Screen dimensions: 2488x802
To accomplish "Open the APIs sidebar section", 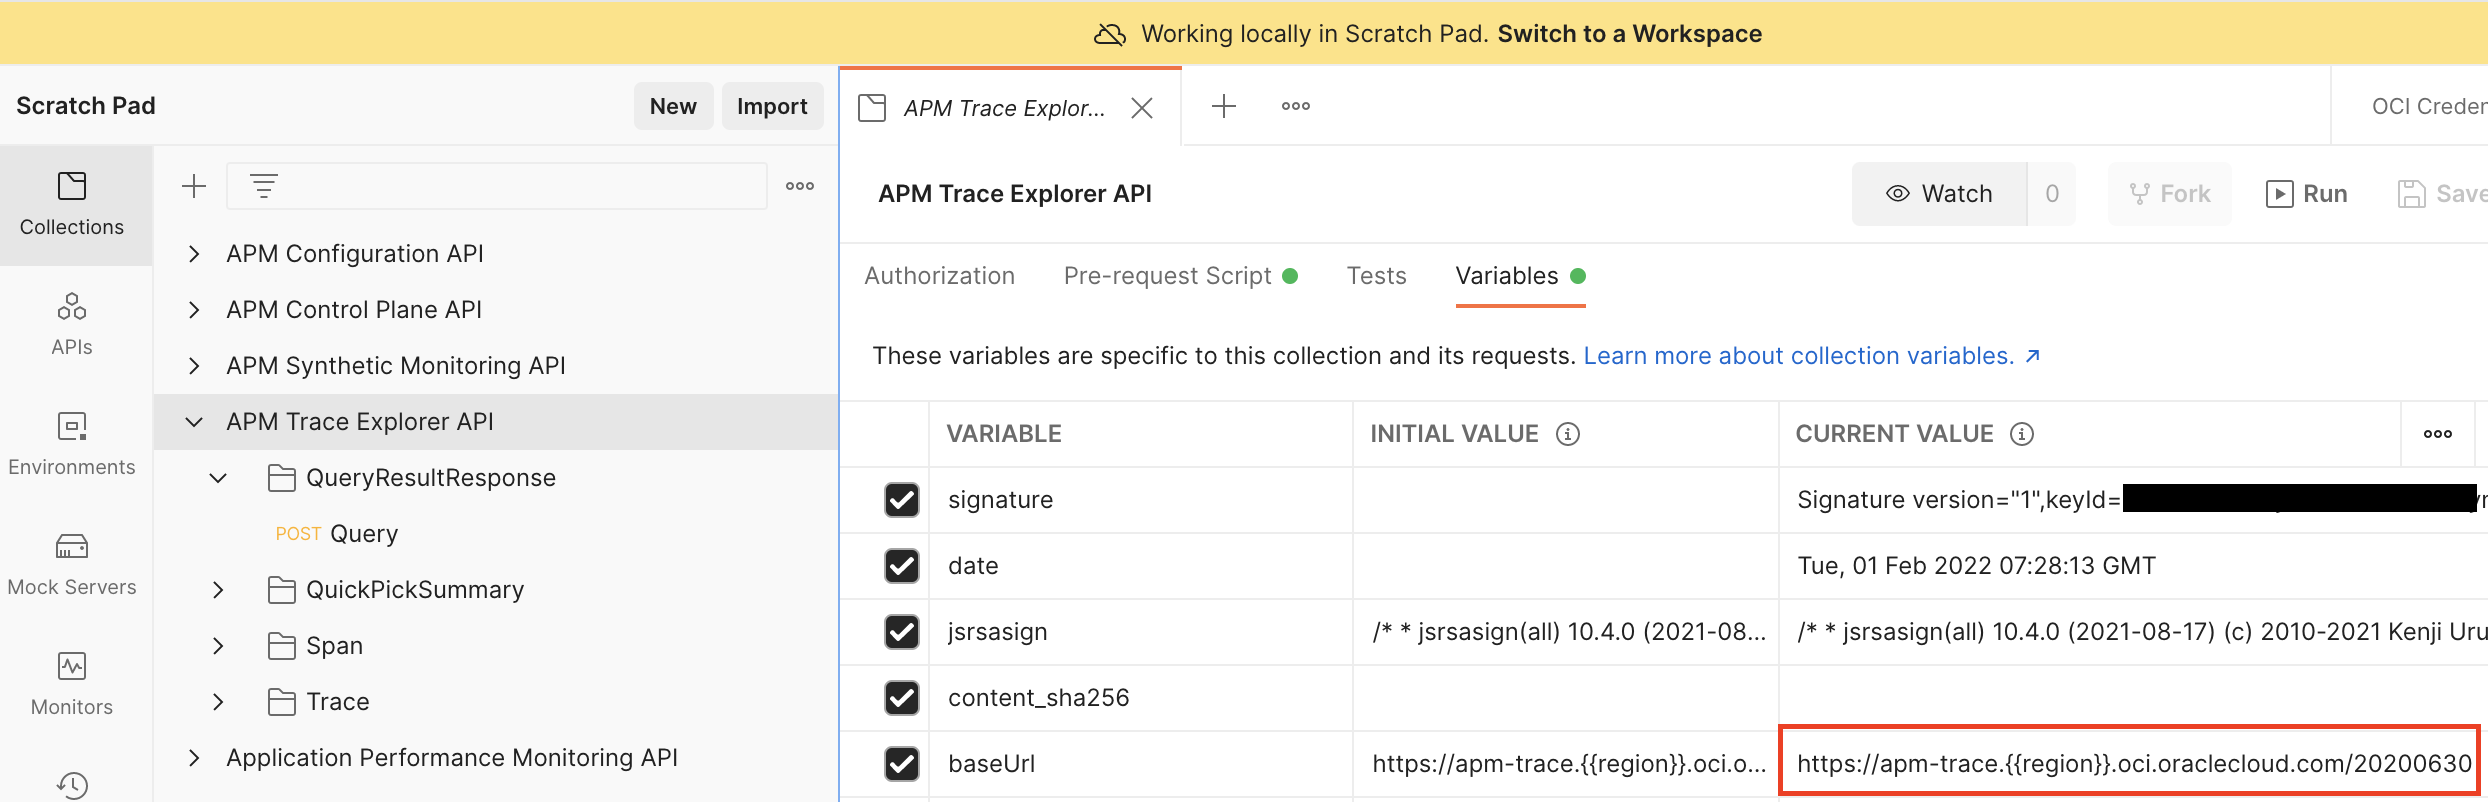I will click(x=71, y=324).
